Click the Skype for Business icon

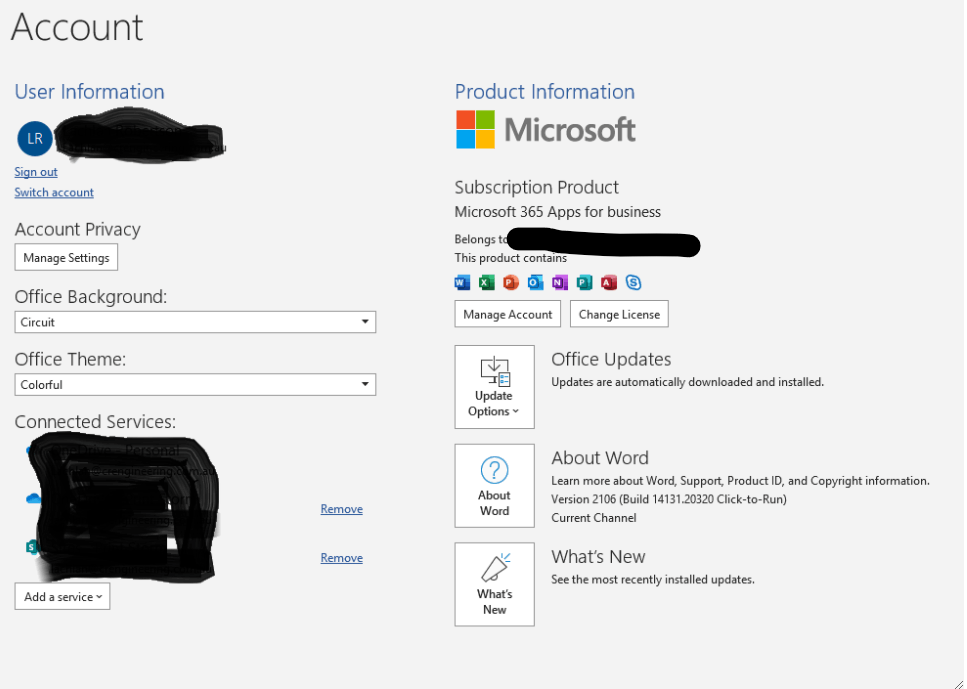pyautogui.click(x=633, y=283)
